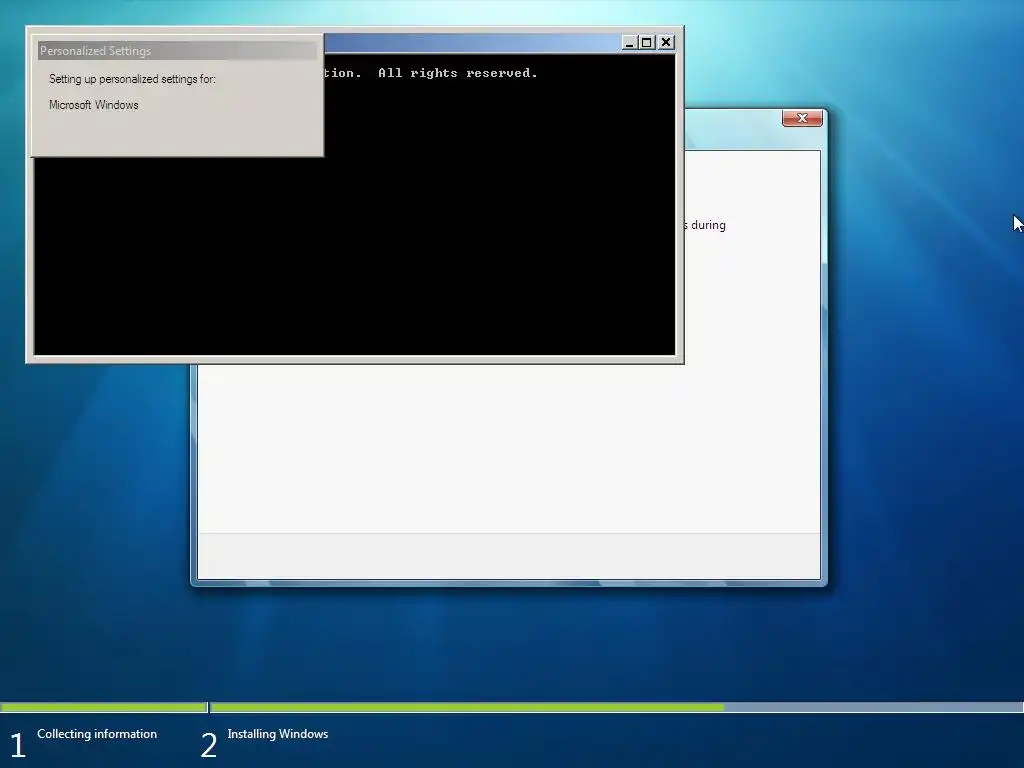The height and width of the screenshot is (768, 1024).
Task: Close the command prompt window
Action: click(x=665, y=42)
